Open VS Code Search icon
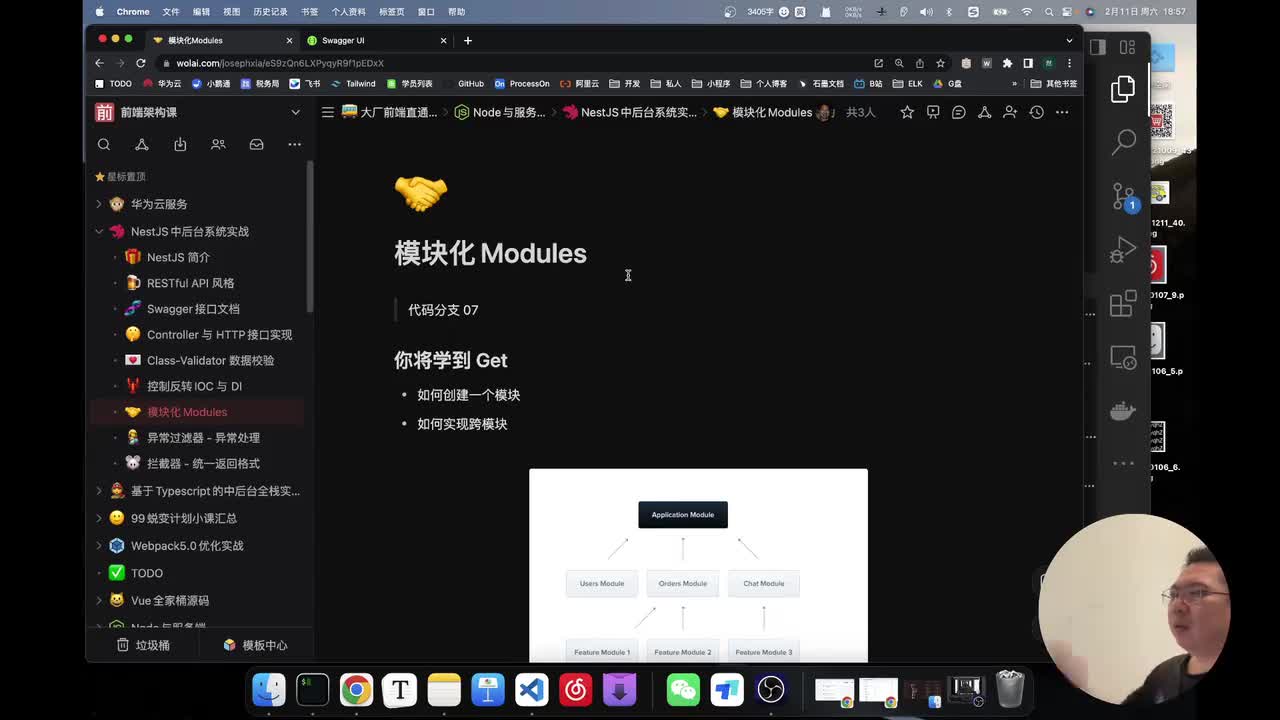1280x720 pixels. [1123, 142]
